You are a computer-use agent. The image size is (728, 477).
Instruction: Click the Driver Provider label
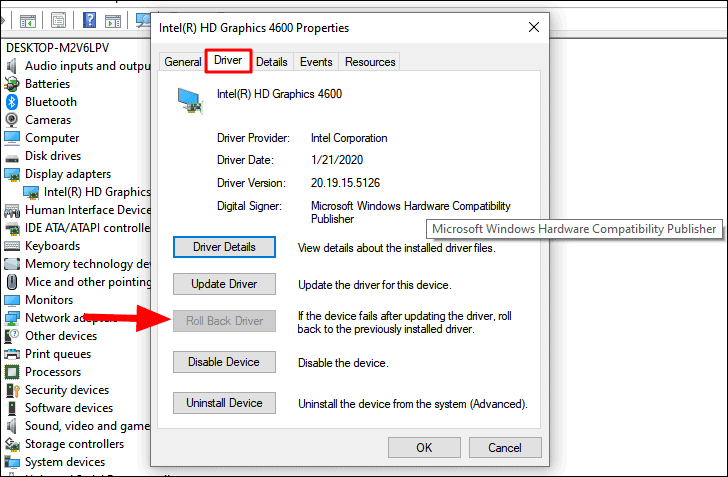coord(253,138)
